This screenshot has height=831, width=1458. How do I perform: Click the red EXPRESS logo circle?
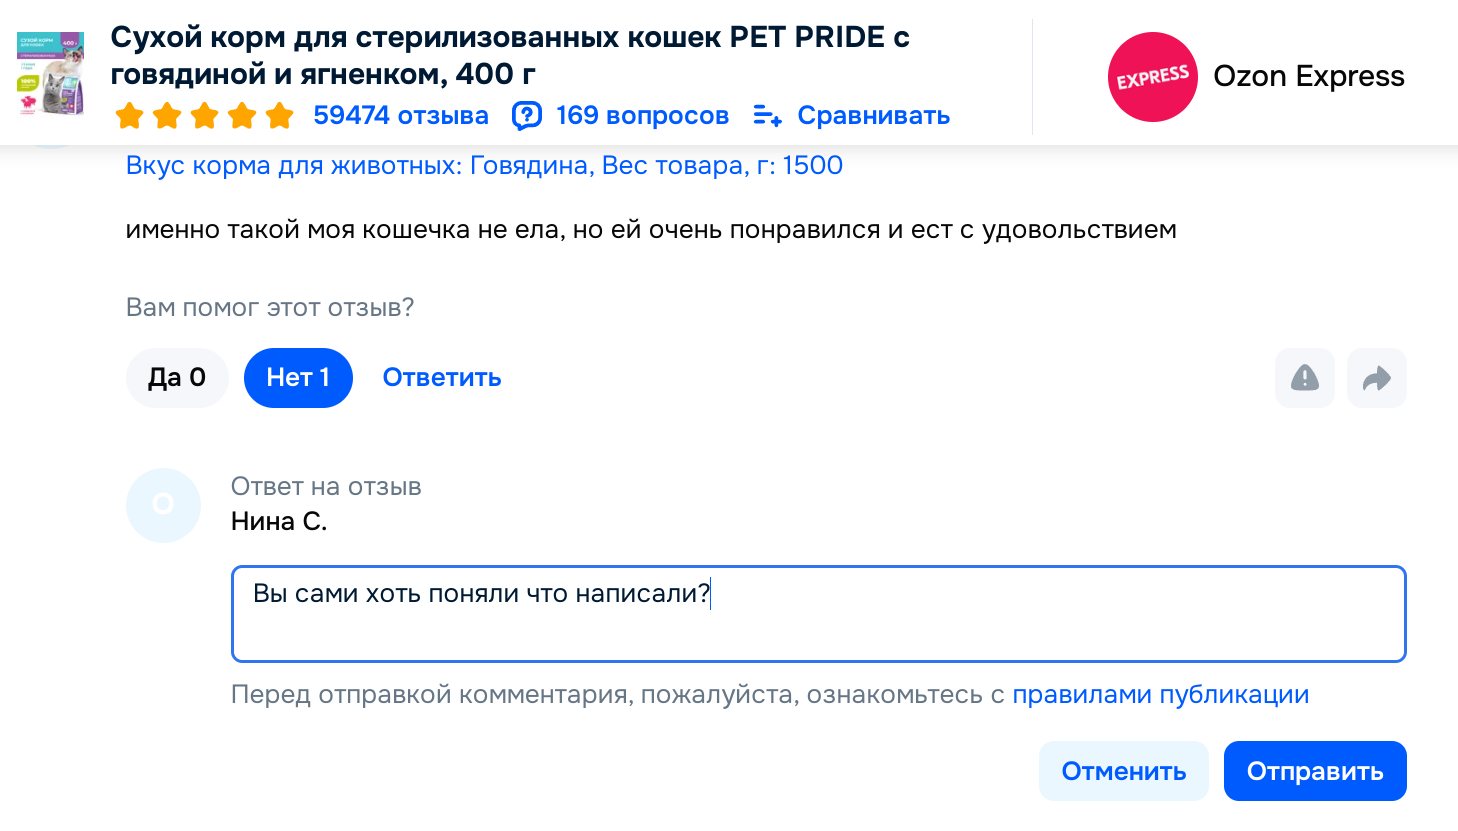[1152, 77]
